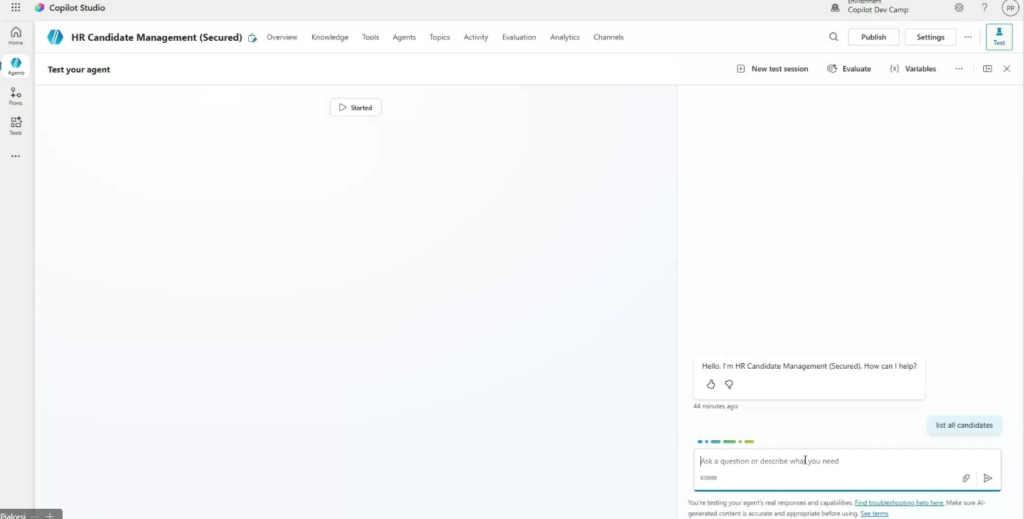Expand the sidebar more options ellipsis
Screen dimensions: 1024x519
(16, 156)
